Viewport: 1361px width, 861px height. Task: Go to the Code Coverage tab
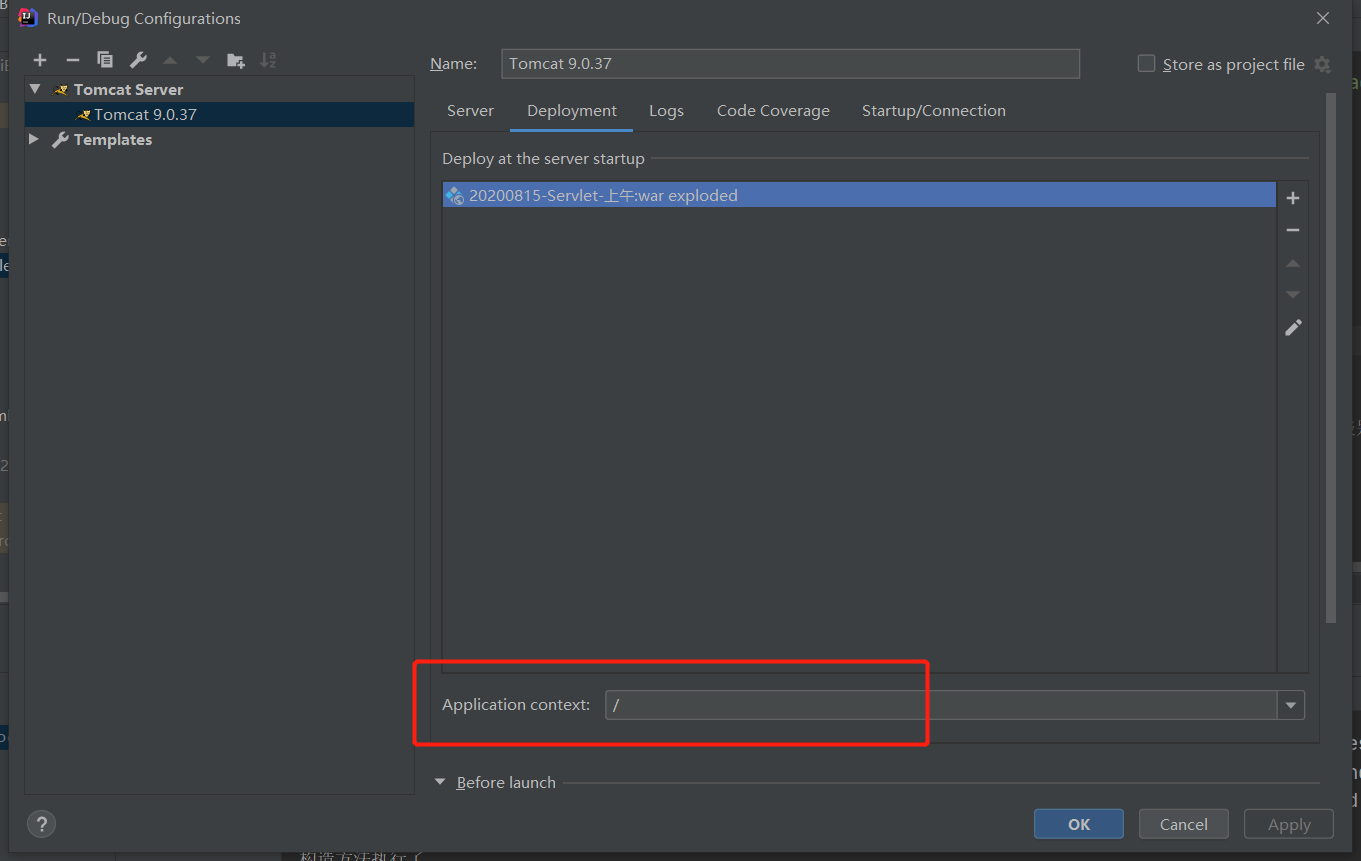773,111
